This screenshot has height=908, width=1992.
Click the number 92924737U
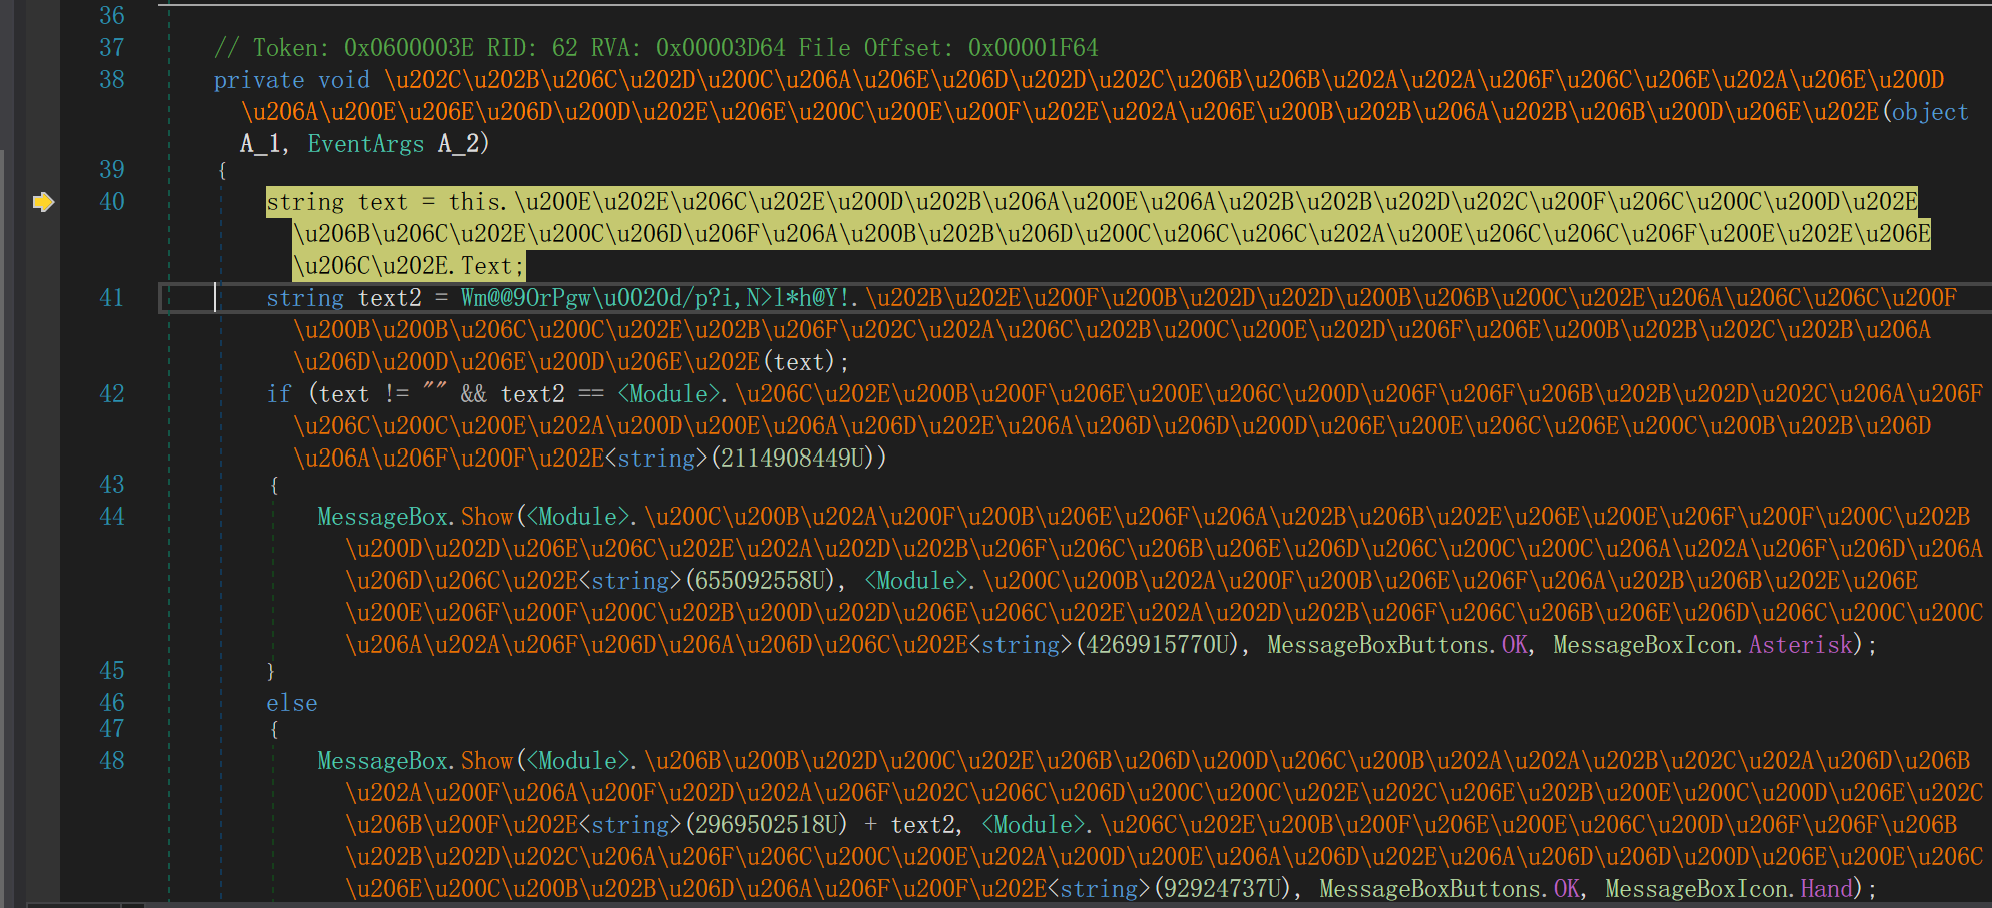1223,889
